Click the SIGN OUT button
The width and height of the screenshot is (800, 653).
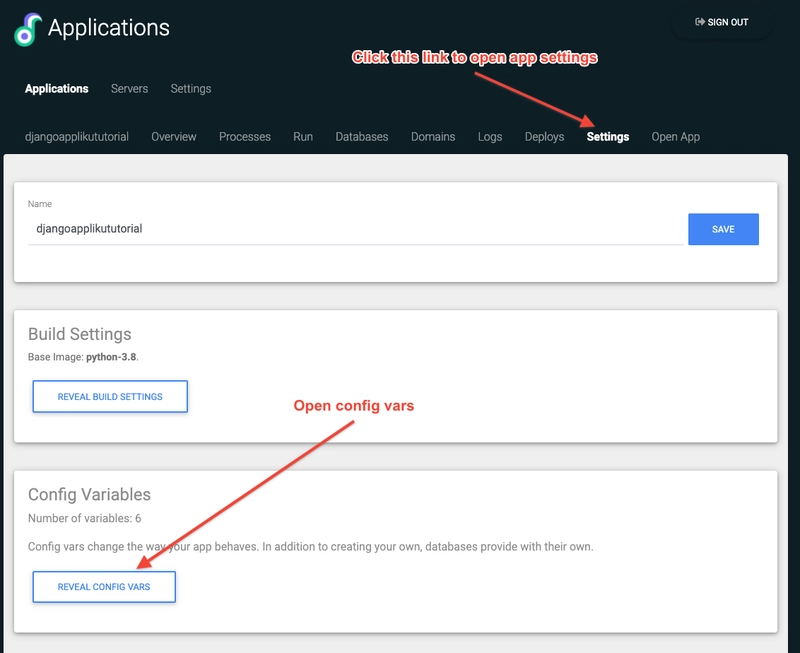click(722, 22)
